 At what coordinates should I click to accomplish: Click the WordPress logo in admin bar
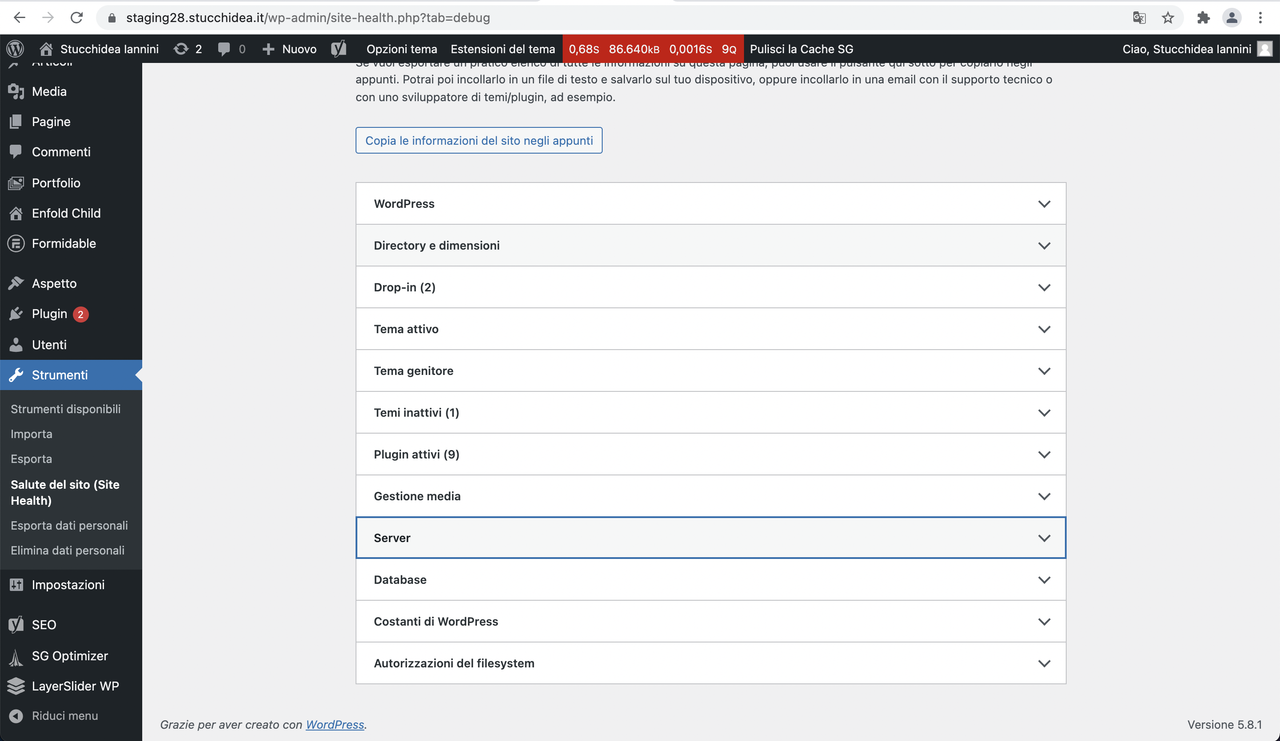point(15,48)
